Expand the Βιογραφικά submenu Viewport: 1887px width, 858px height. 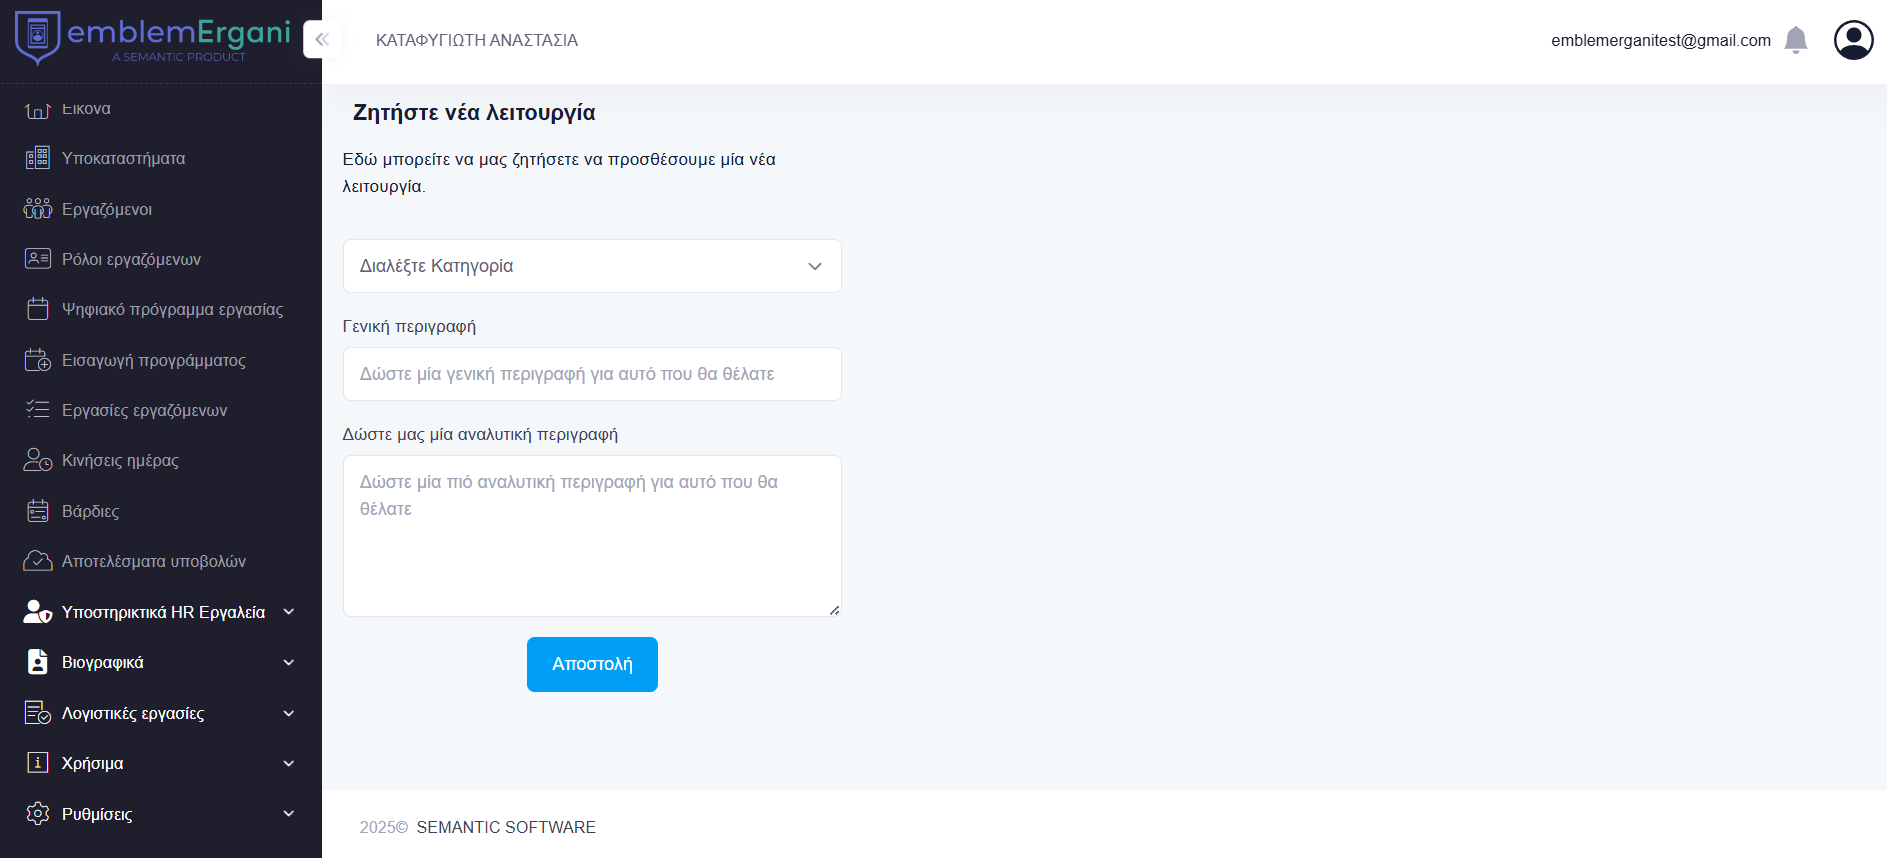(289, 662)
